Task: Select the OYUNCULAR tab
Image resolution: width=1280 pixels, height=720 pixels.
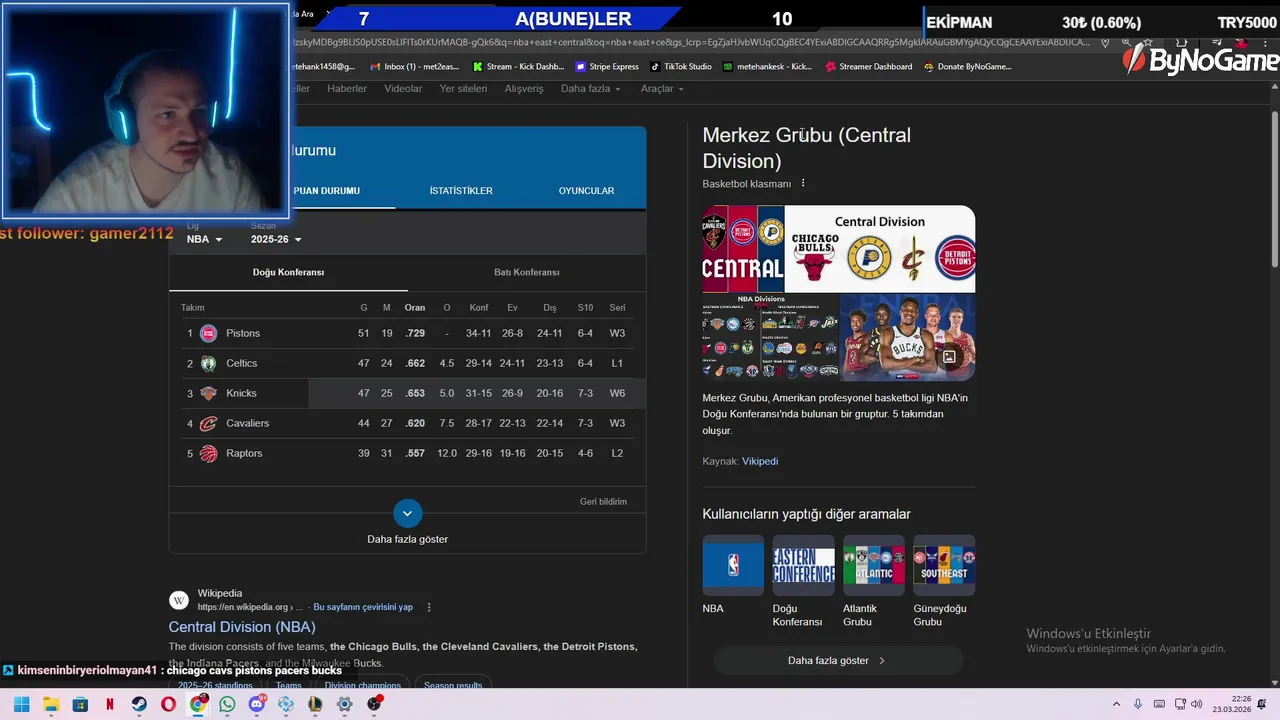Action: [x=586, y=190]
